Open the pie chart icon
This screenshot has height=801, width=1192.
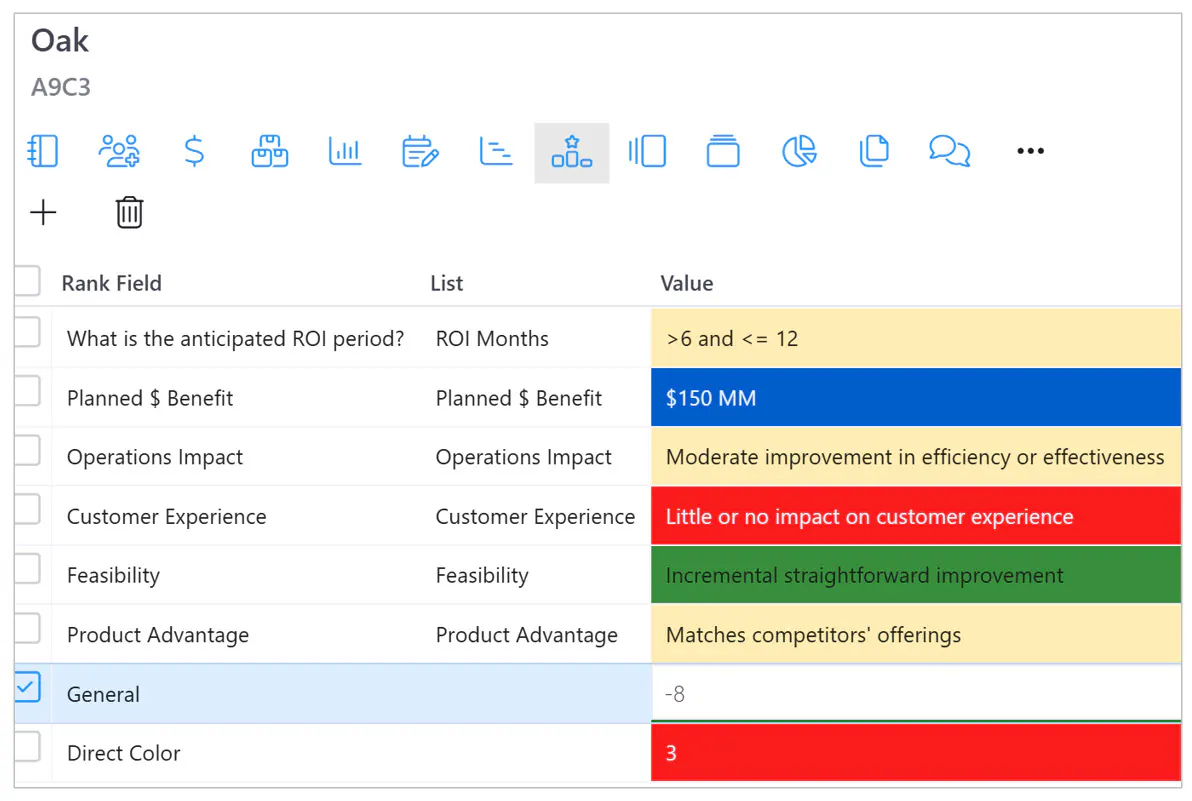tap(799, 150)
